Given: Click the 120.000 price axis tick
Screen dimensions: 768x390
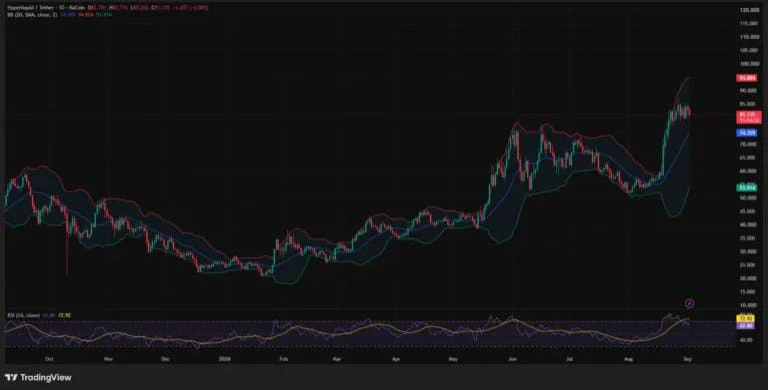Looking at the screenshot, I should coord(749,10).
